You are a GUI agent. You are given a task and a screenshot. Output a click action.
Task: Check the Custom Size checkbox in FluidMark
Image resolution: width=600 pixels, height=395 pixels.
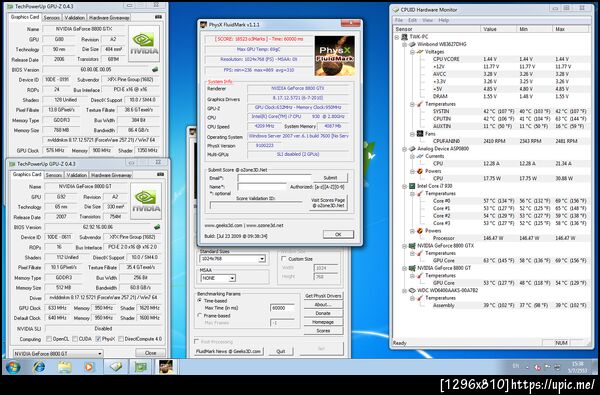tap(284, 259)
